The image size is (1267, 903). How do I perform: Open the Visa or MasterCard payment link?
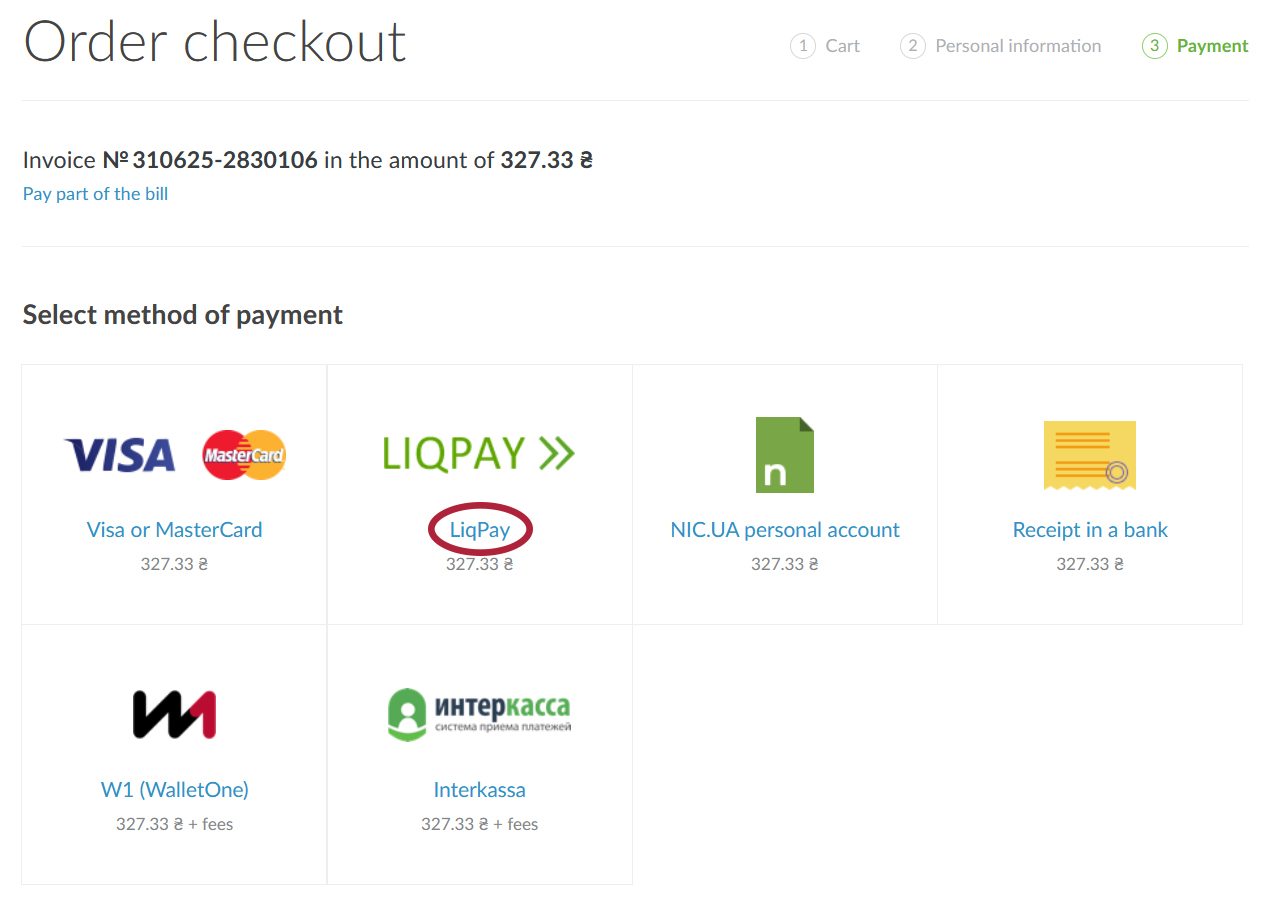tap(174, 530)
